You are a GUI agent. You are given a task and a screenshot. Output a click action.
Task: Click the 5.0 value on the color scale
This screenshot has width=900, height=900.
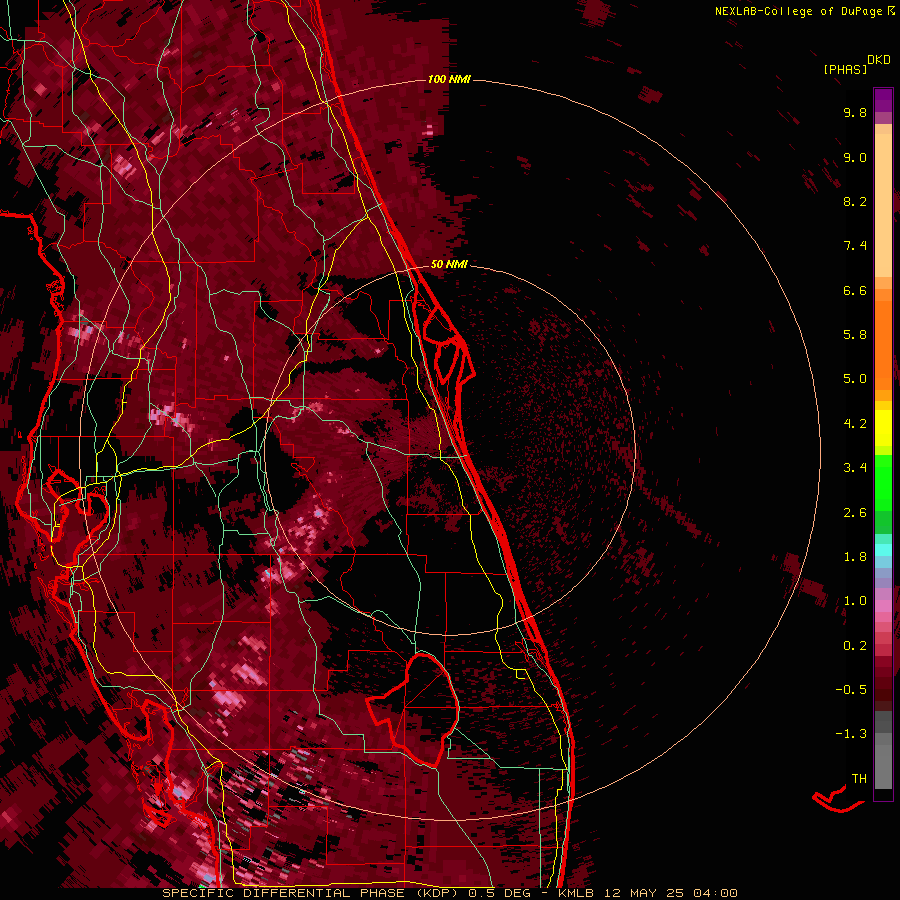(x=855, y=379)
